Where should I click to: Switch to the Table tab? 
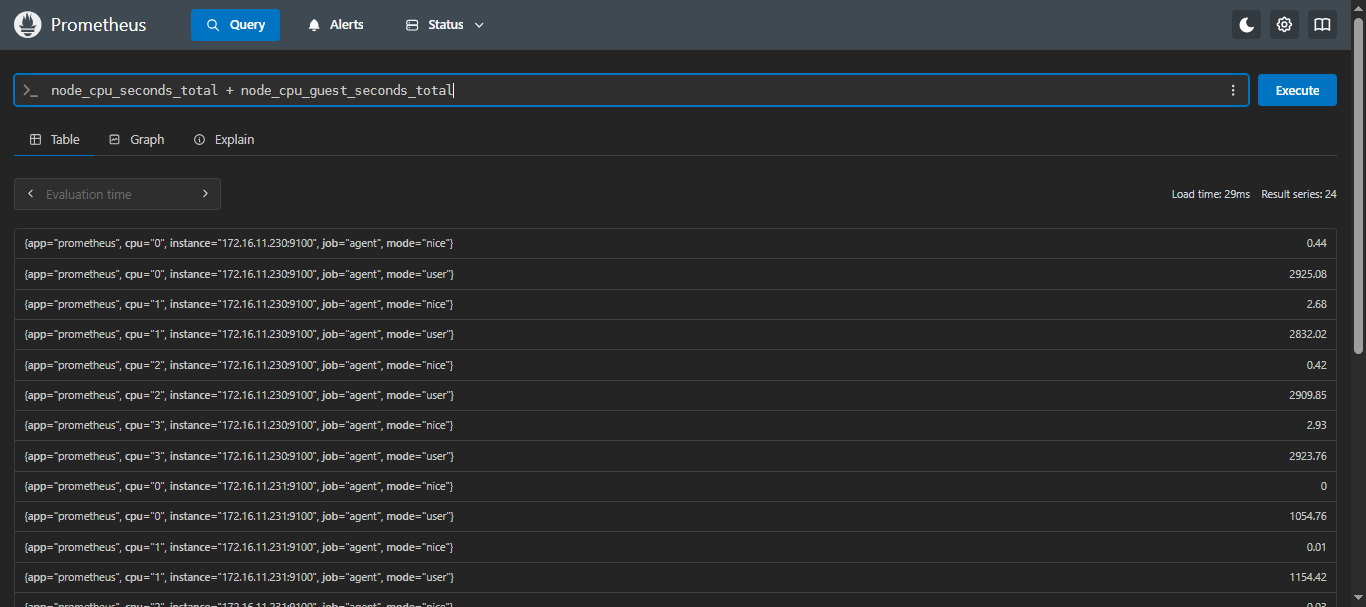click(x=55, y=139)
